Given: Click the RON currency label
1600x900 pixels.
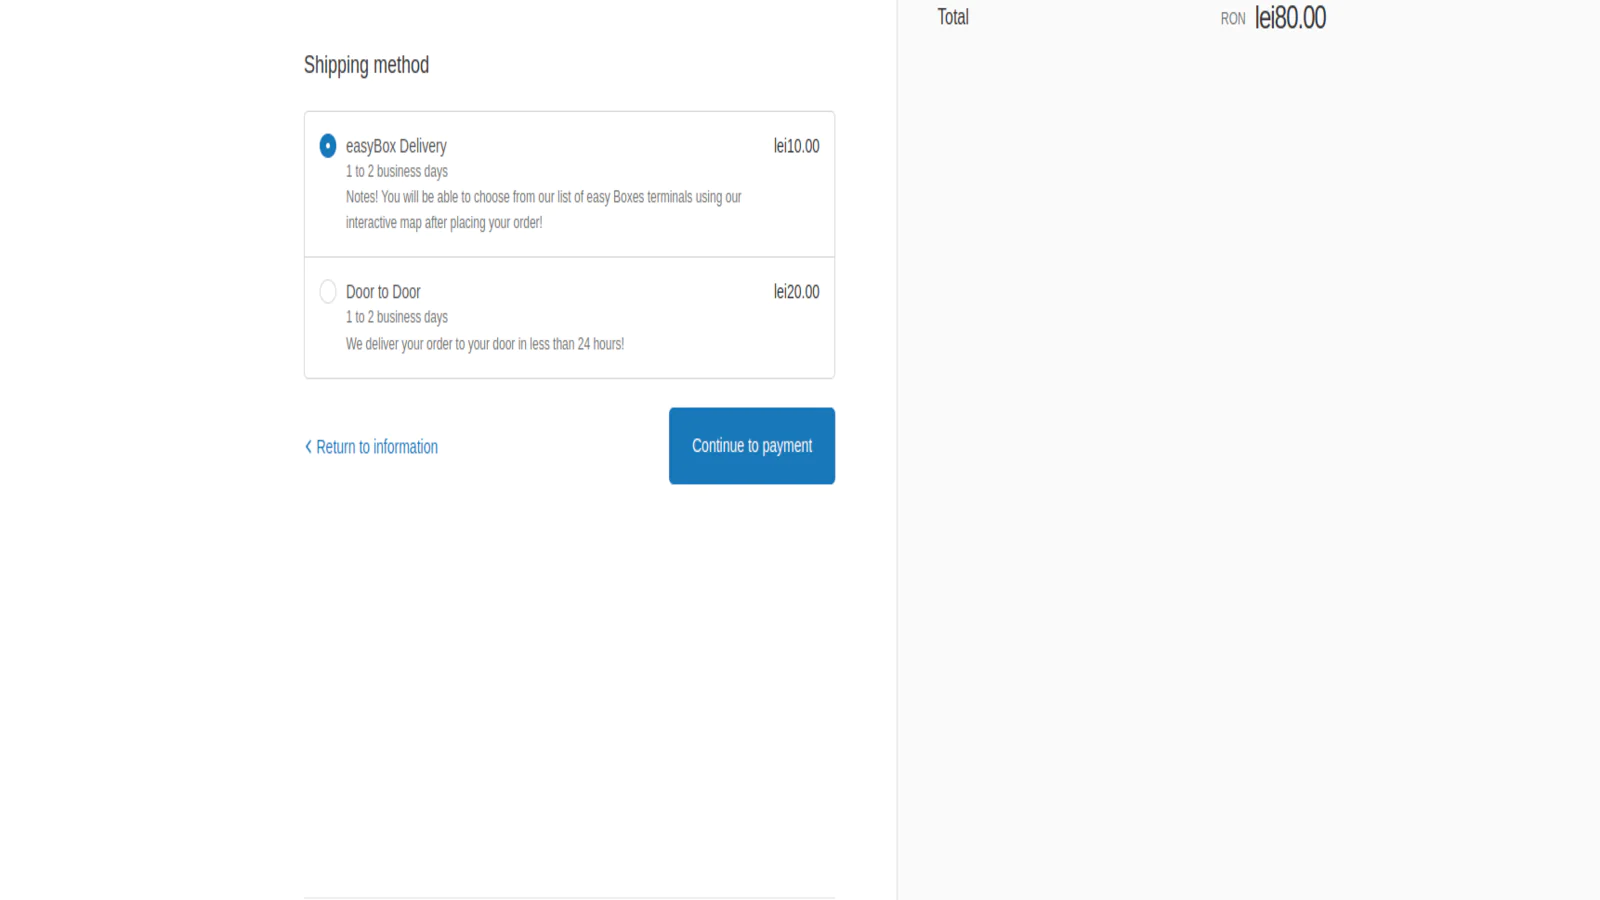Looking at the screenshot, I should [1232, 19].
